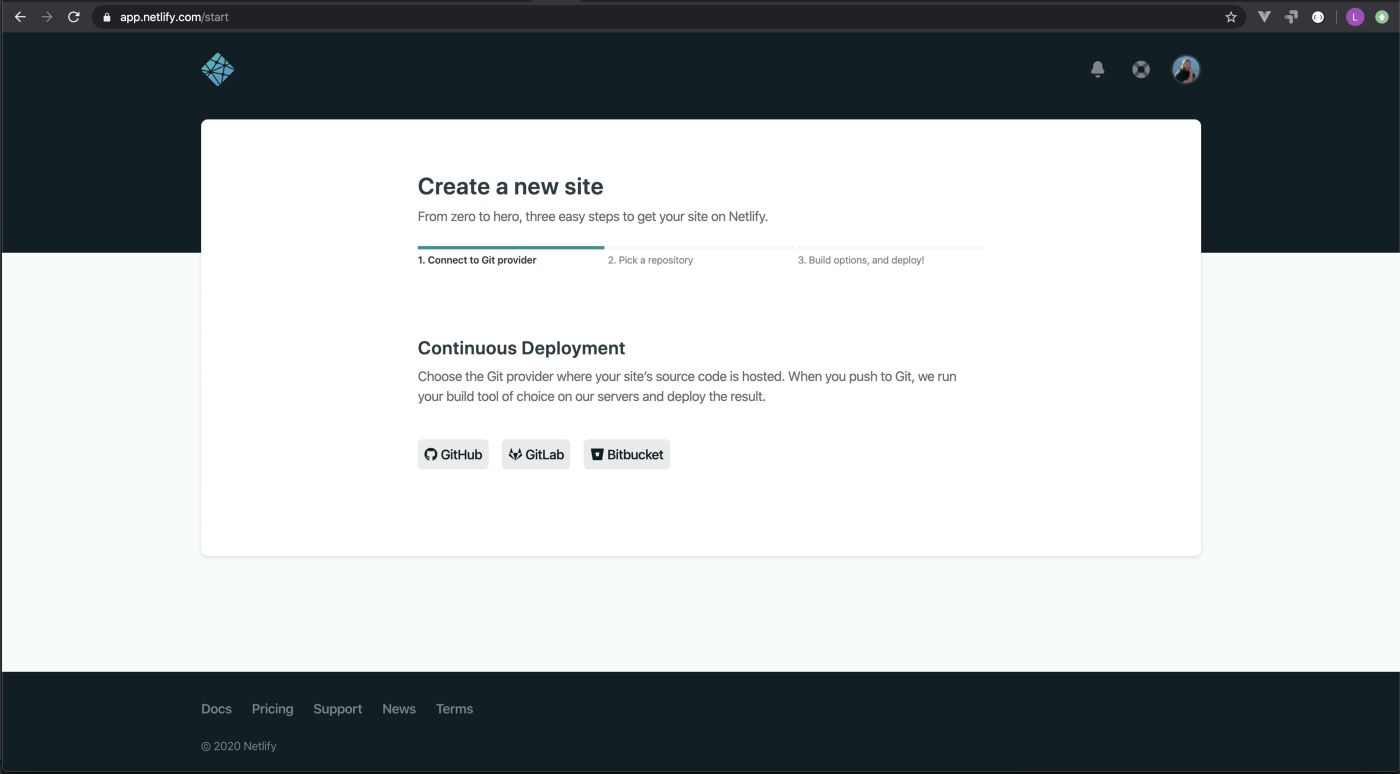Open the Support footer link
The height and width of the screenshot is (774, 1400).
pyautogui.click(x=338, y=709)
